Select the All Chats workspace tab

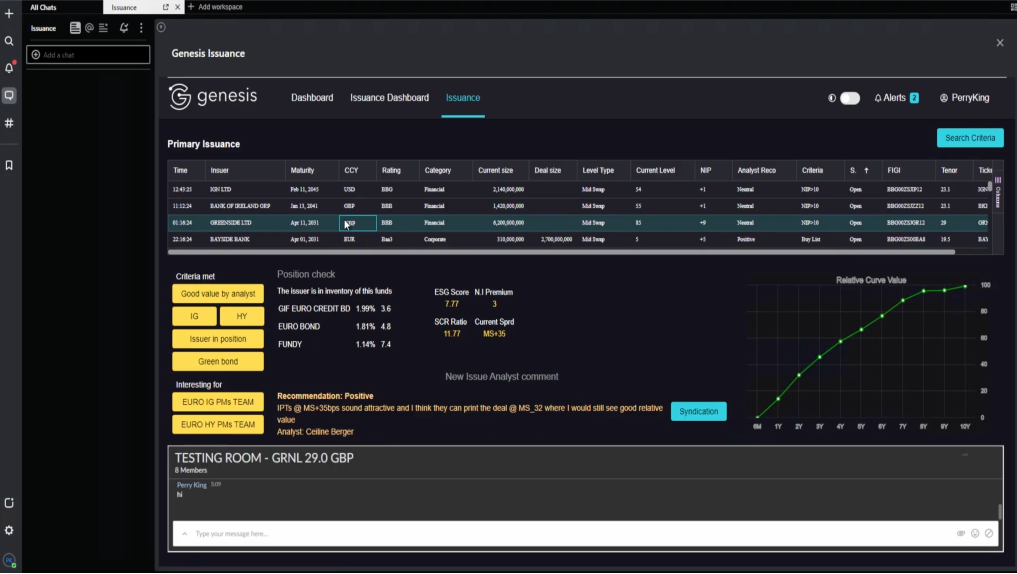pyautogui.click(x=43, y=7)
